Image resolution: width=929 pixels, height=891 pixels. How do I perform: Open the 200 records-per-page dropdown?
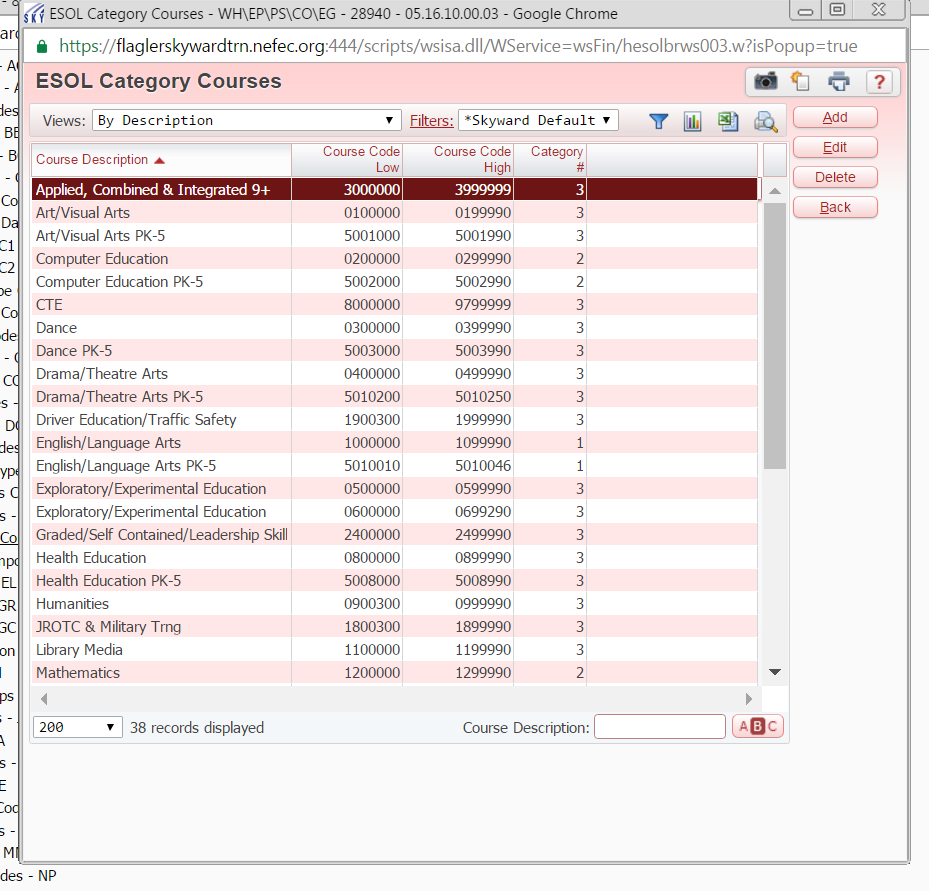coord(78,727)
